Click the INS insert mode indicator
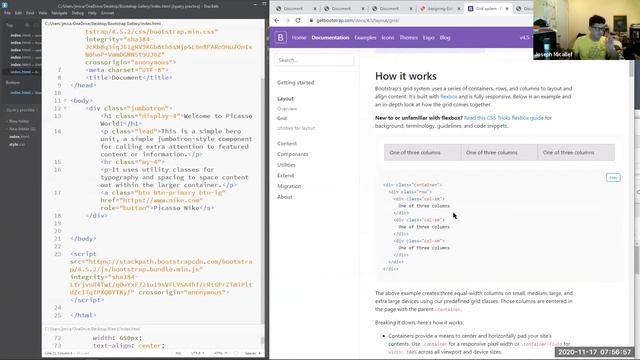This screenshot has height=360, width=640. coord(178,353)
